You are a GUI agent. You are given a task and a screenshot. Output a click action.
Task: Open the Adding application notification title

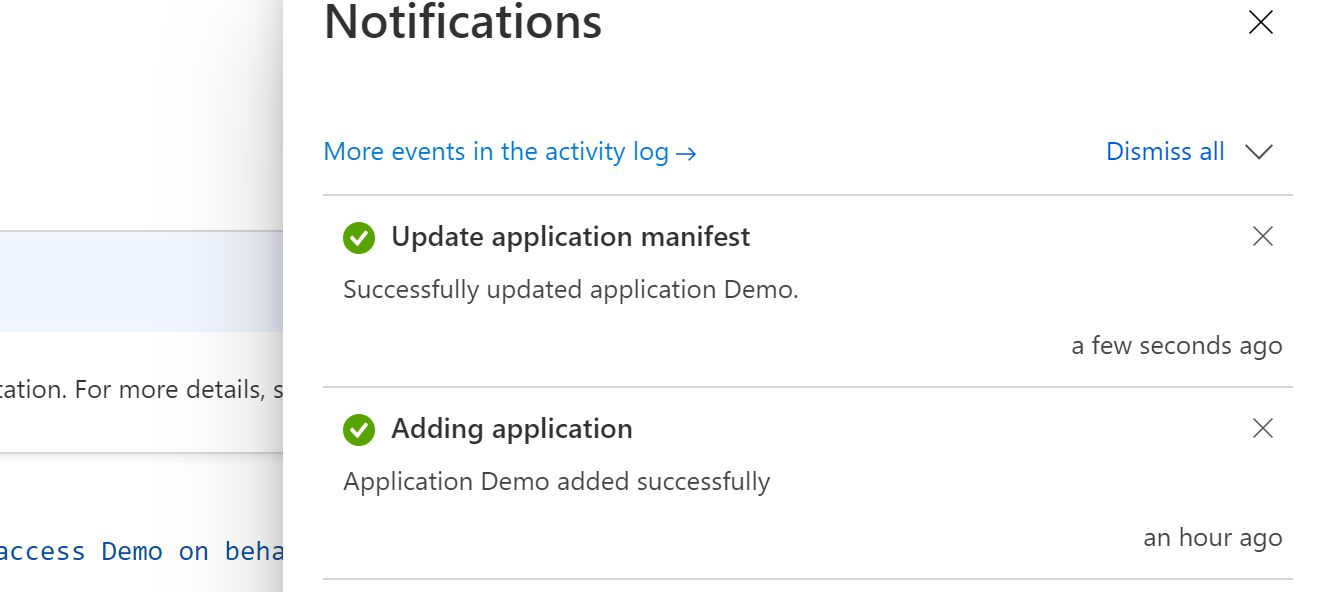coord(512,429)
